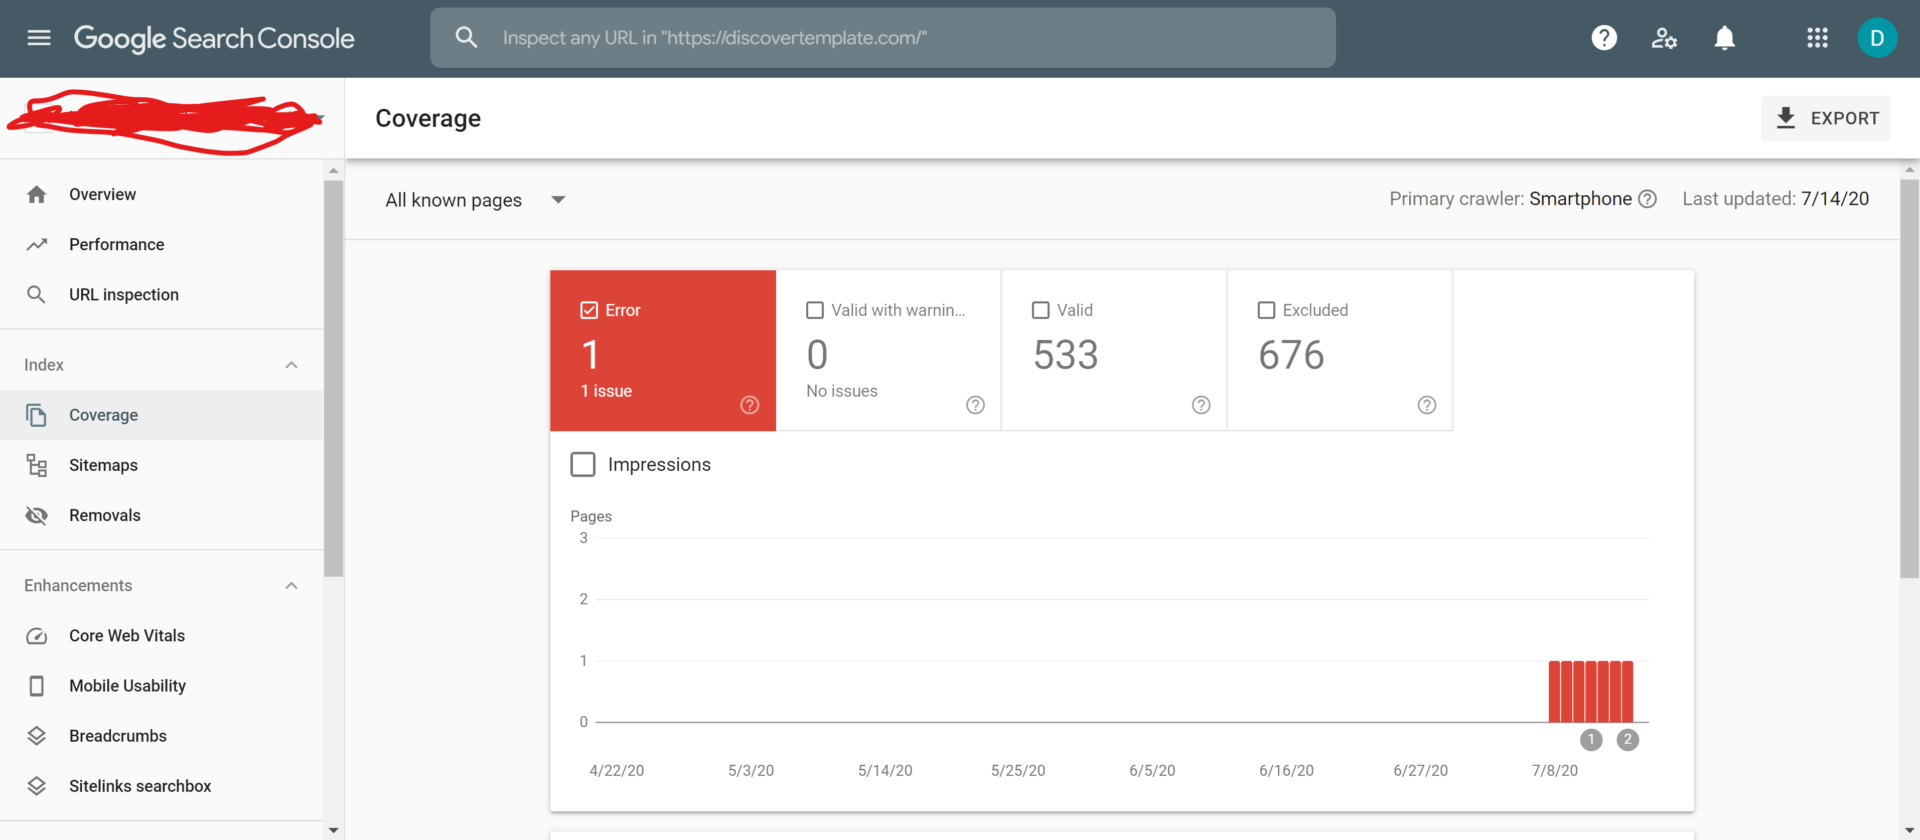The height and width of the screenshot is (840, 1920).
Task: Click the Removals hidden-eye icon
Action: pos(37,515)
